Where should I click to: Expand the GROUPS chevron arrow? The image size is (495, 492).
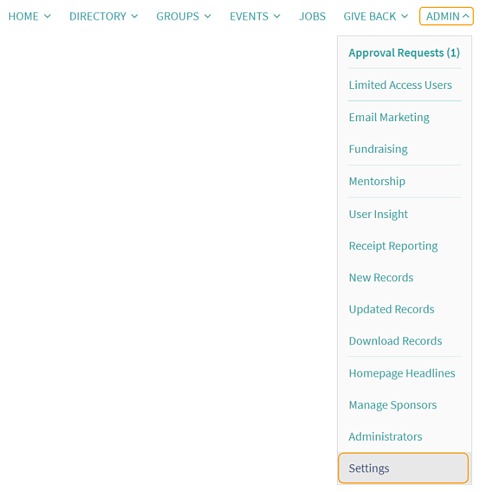(x=208, y=16)
